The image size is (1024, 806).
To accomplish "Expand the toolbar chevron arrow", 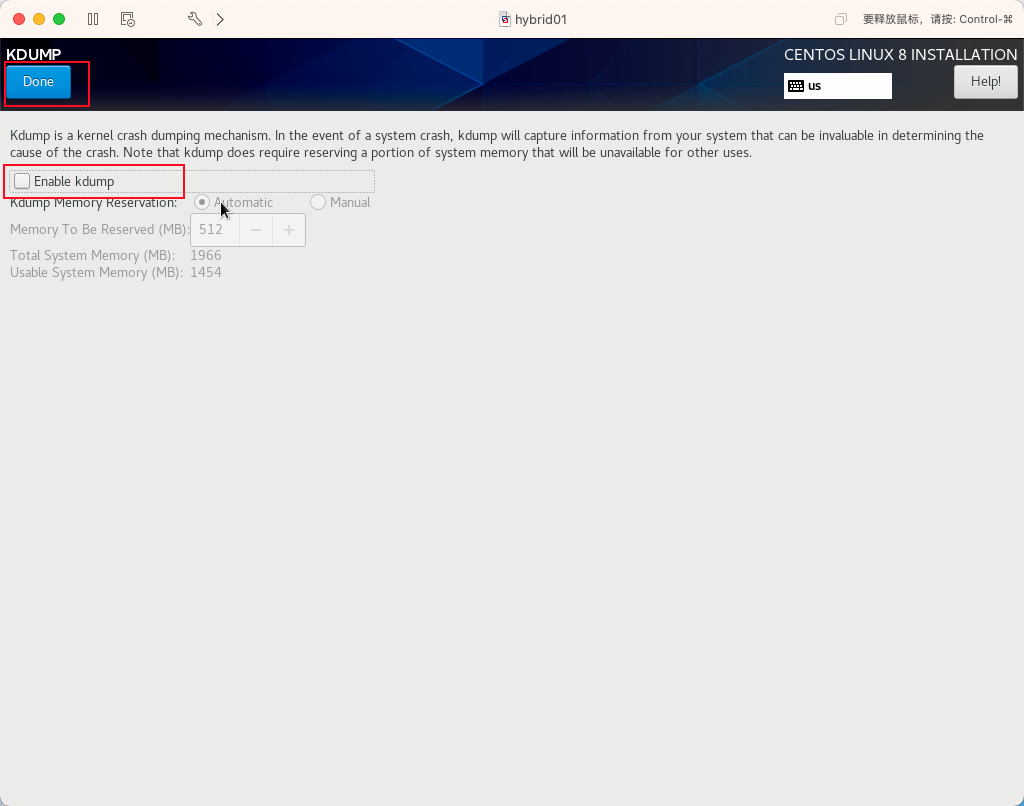I will click(220, 19).
